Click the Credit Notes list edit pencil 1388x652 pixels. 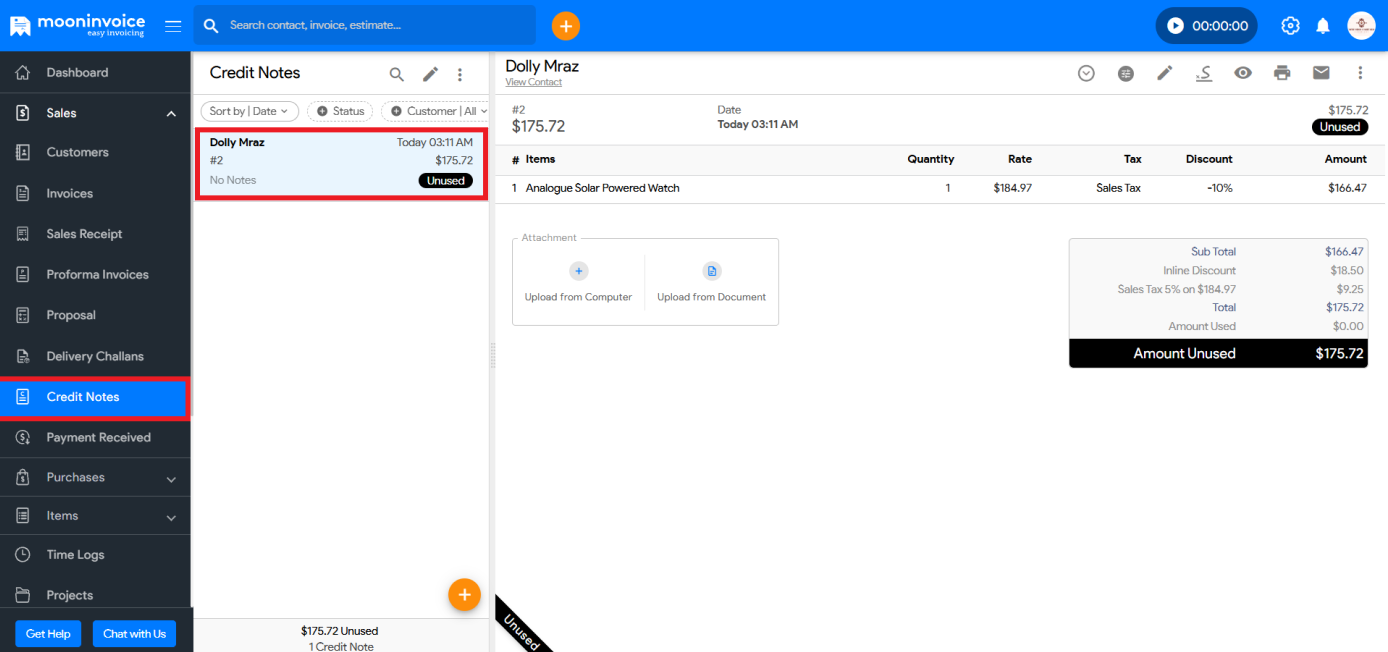click(x=430, y=74)
